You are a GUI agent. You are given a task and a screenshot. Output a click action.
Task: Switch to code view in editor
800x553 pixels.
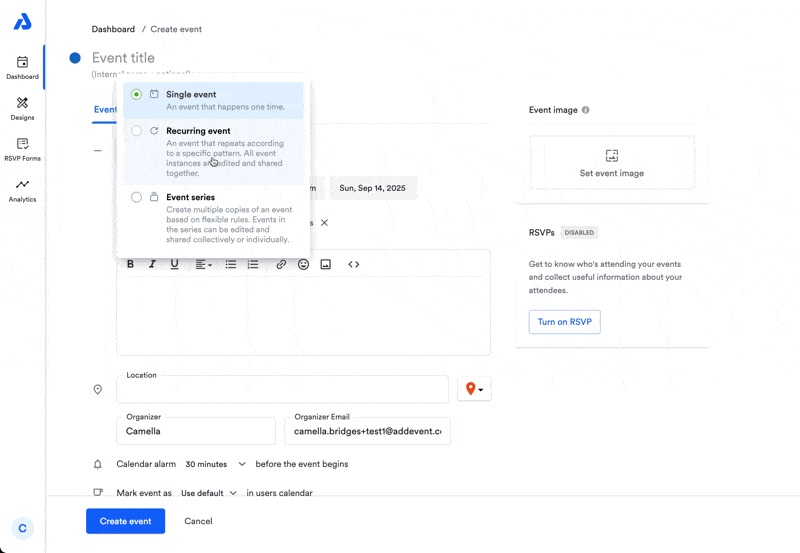point(354,264)
